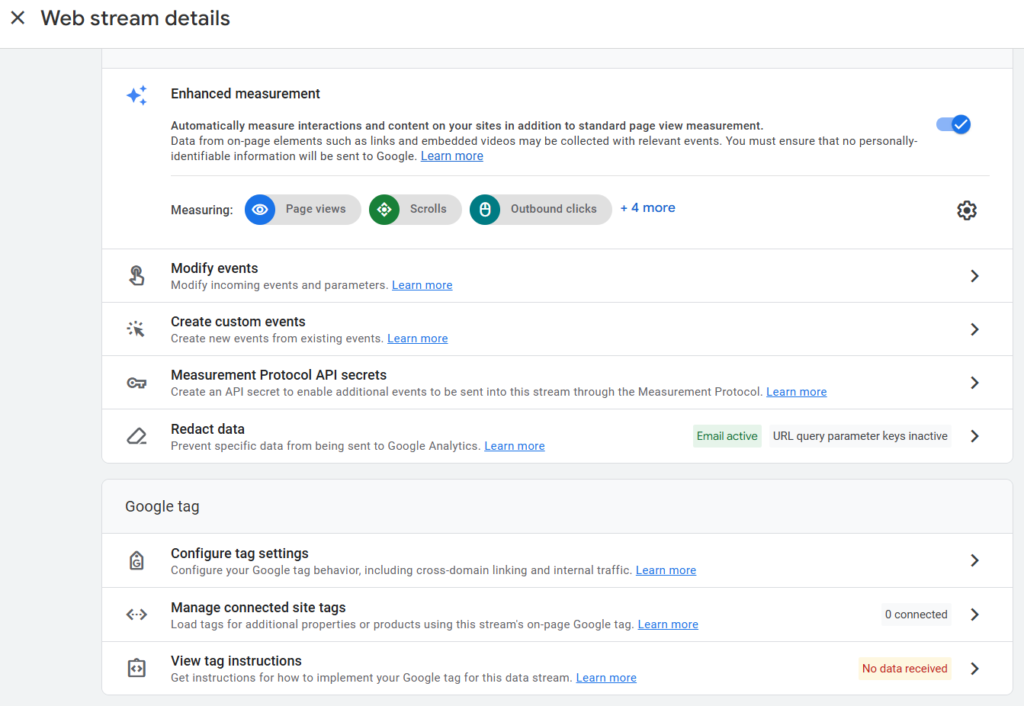This screenshot has width=1024, height=706.
Task: Open Manage connected site tags row
Action: (x=557, y=615)
